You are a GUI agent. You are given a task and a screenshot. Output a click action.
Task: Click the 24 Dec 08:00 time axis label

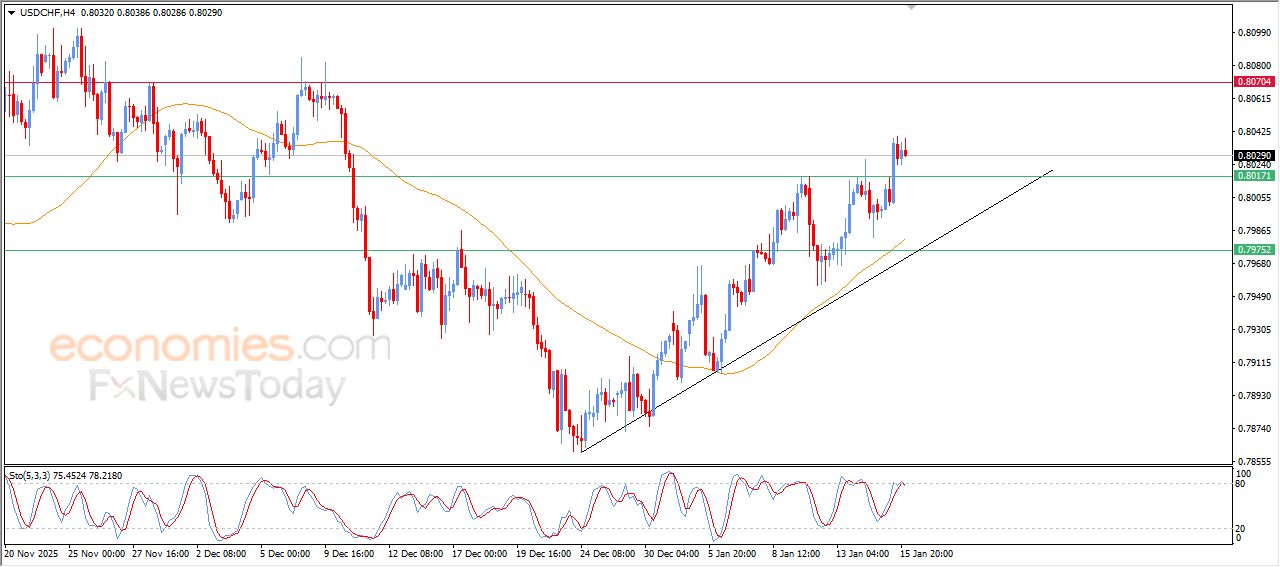pos(607,552)
